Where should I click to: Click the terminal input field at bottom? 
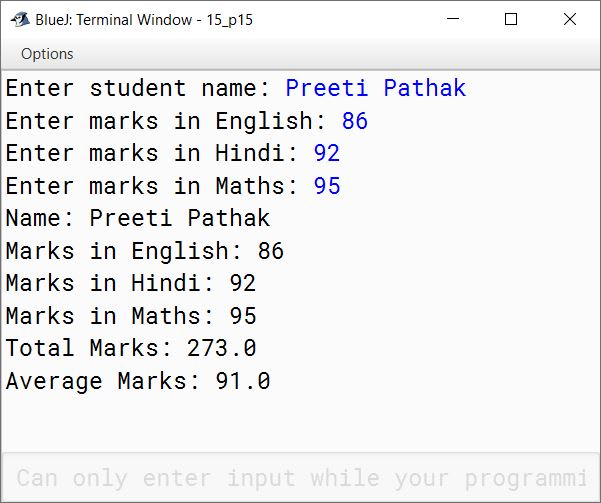coord(300,478)
